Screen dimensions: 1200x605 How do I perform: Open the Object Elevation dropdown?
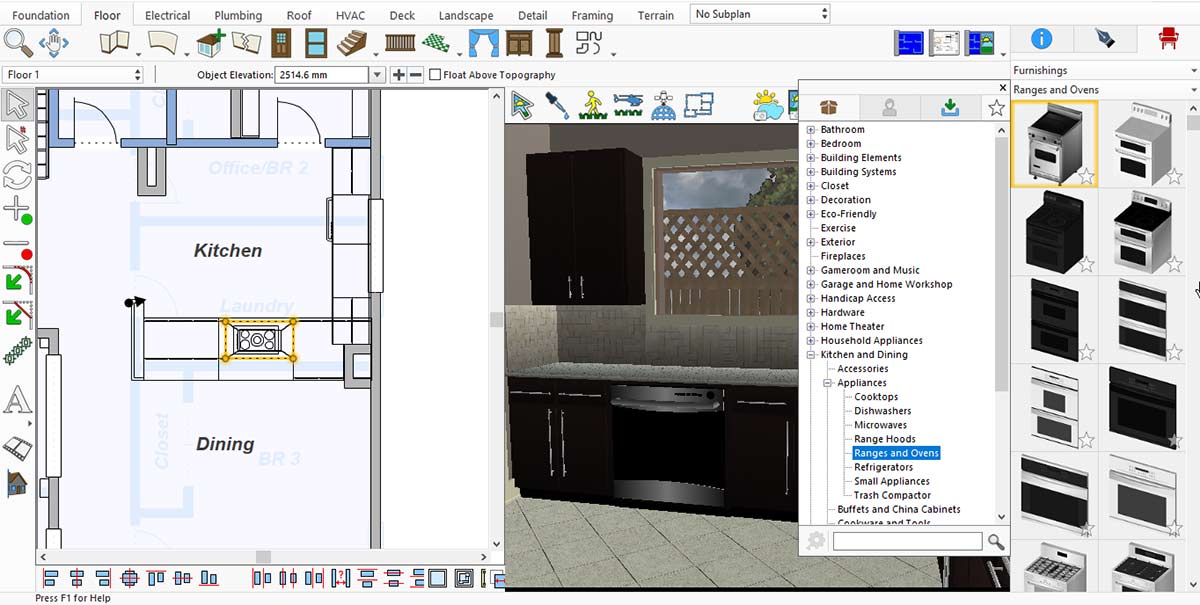tap(377, 75)
